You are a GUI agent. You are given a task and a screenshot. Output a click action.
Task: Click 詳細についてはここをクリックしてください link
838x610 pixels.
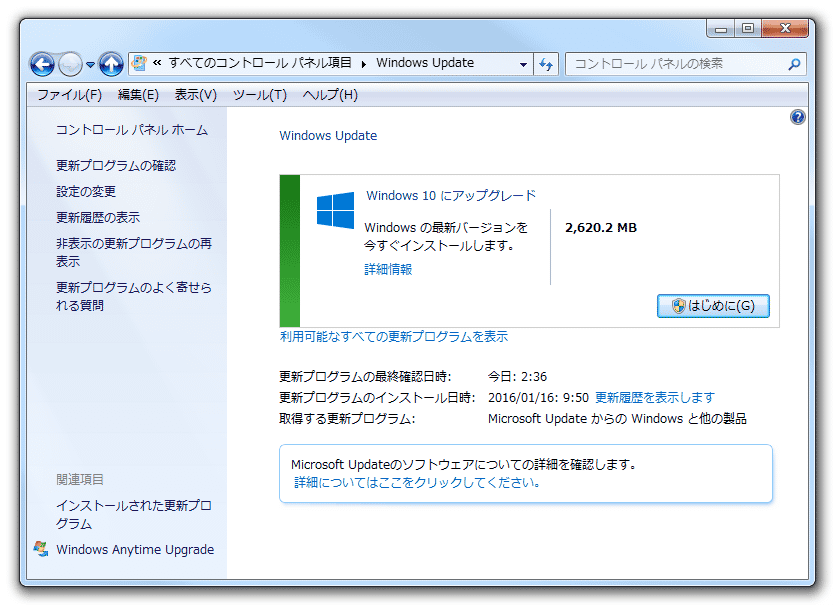417,483
